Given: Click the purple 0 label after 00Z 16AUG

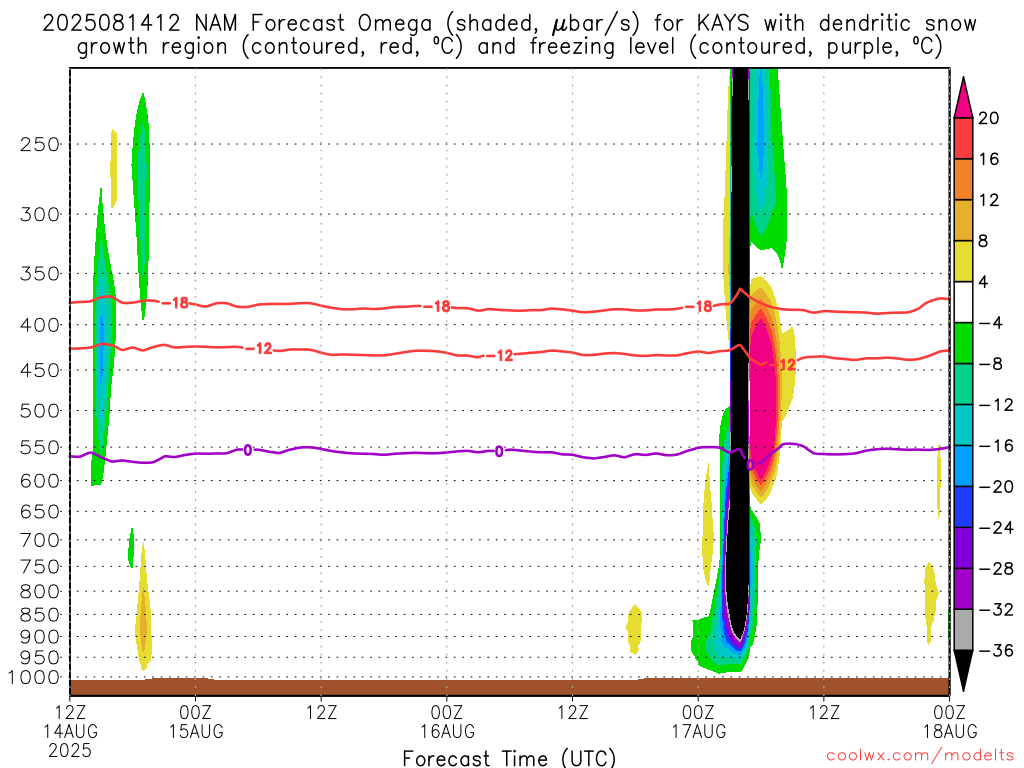Looking at the screenshot, I should [x=499, y=451].
